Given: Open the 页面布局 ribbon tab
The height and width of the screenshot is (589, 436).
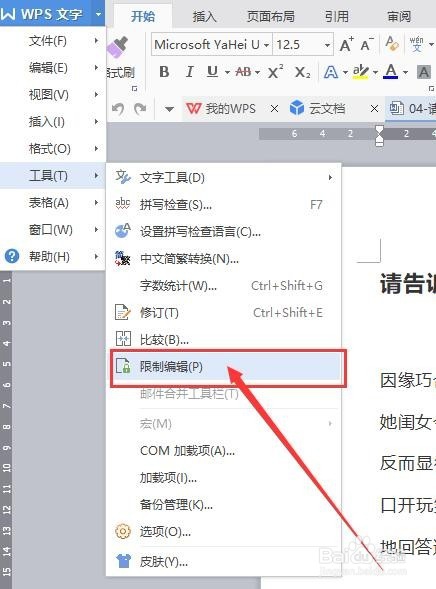Looking at the screenshot, I should point(270,16).
